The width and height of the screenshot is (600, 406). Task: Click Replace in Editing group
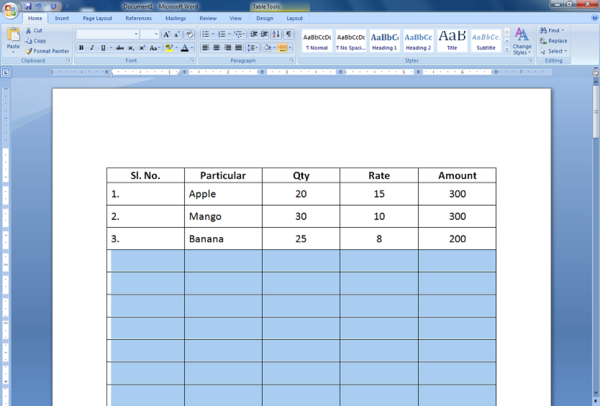pos(553,41)
